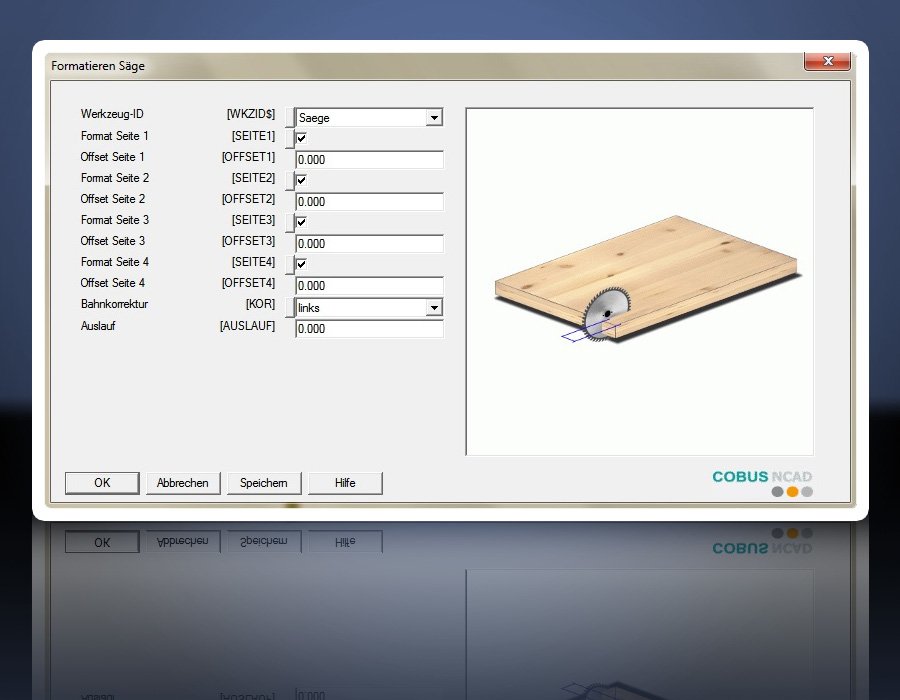Click the [KOR] variable label

(261, 304)
